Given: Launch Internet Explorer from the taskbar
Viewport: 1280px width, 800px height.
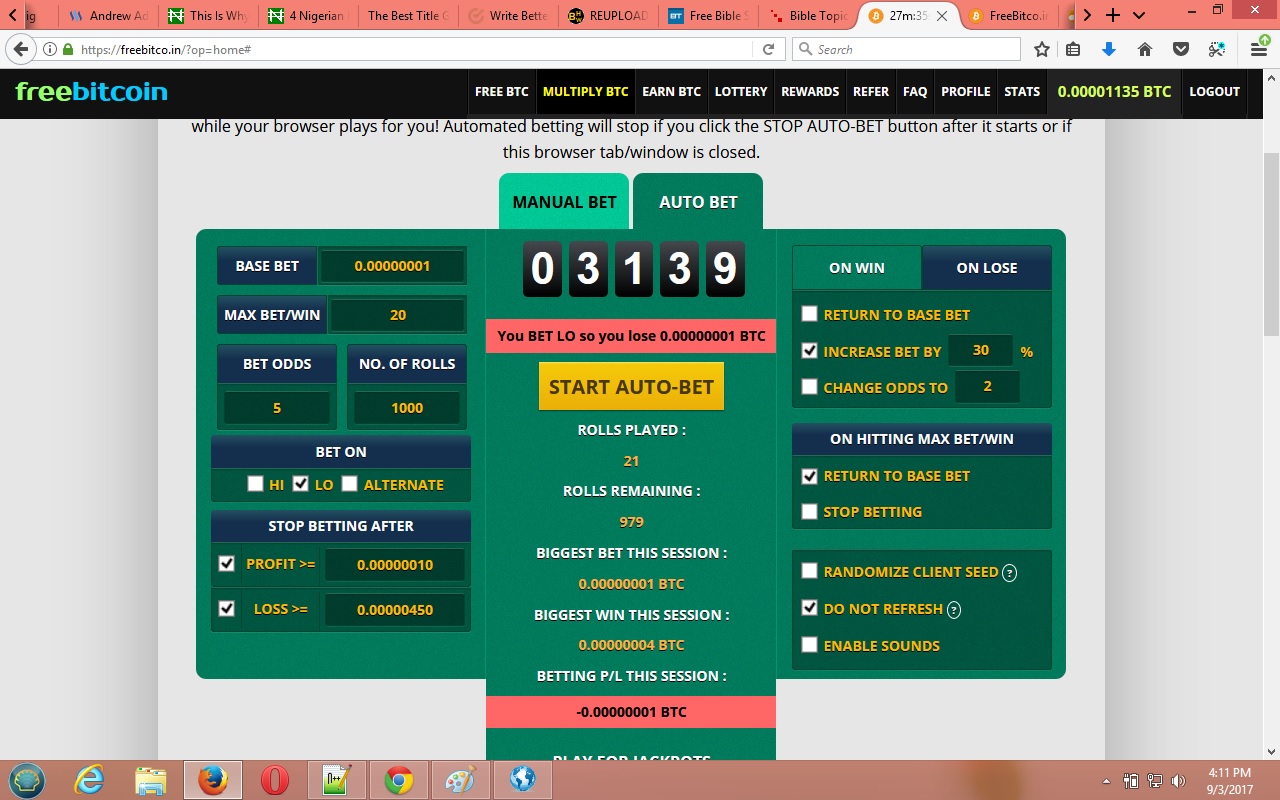Looking at the screenshot, I should click(89, 780).
